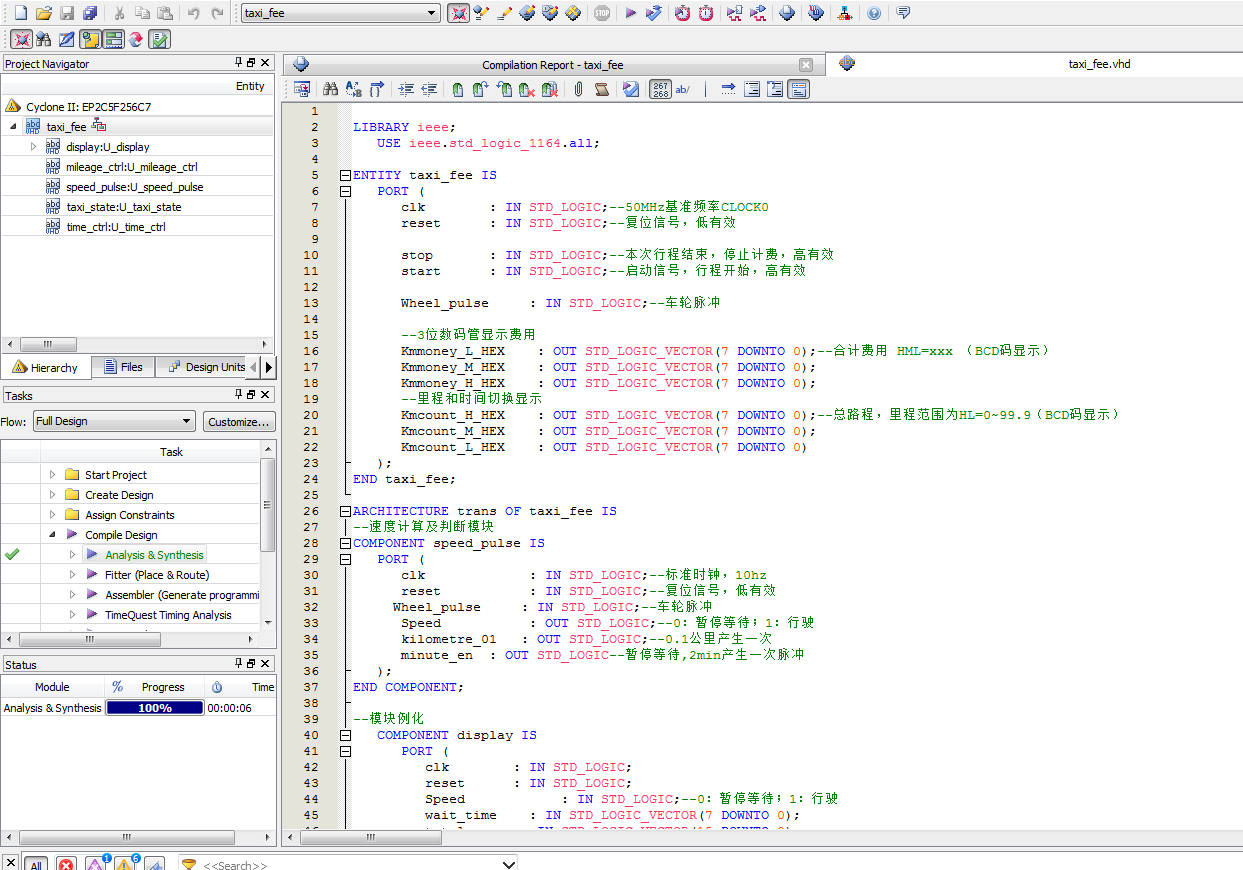The height and width of the screenshot is (870, 1243).
Task: Click the Open file folder icon
Action: (43, 13)
